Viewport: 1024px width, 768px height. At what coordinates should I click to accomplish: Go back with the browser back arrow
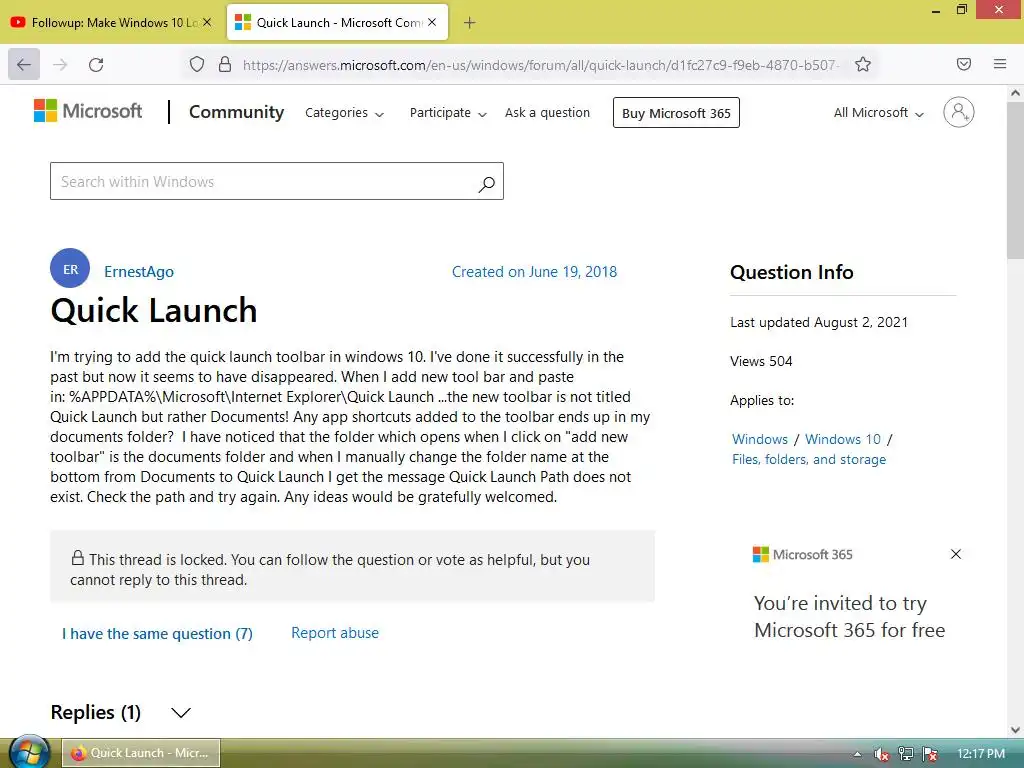pos(24,64)
